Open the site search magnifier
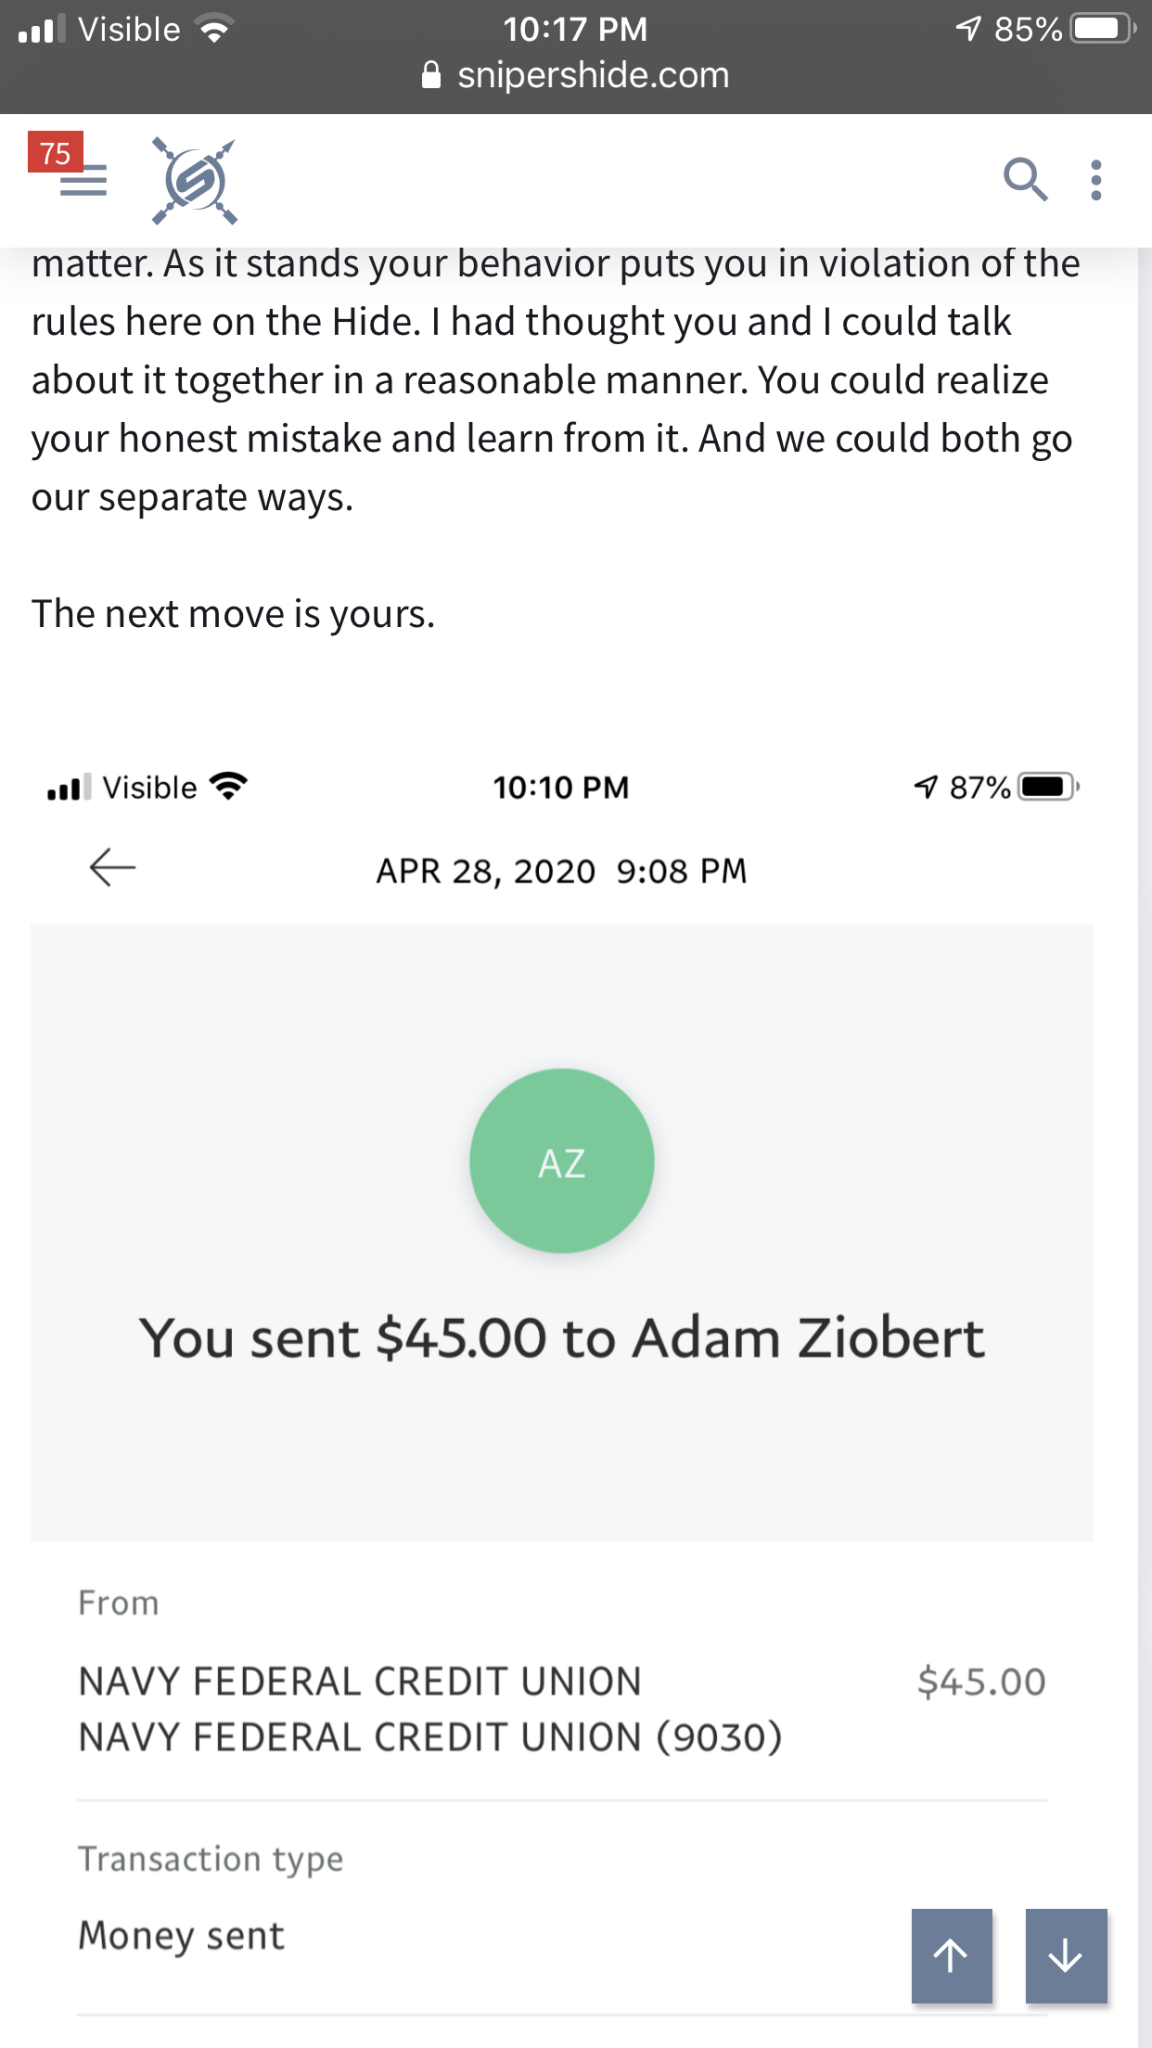1152x2048 pixels. coord(1025,180)
